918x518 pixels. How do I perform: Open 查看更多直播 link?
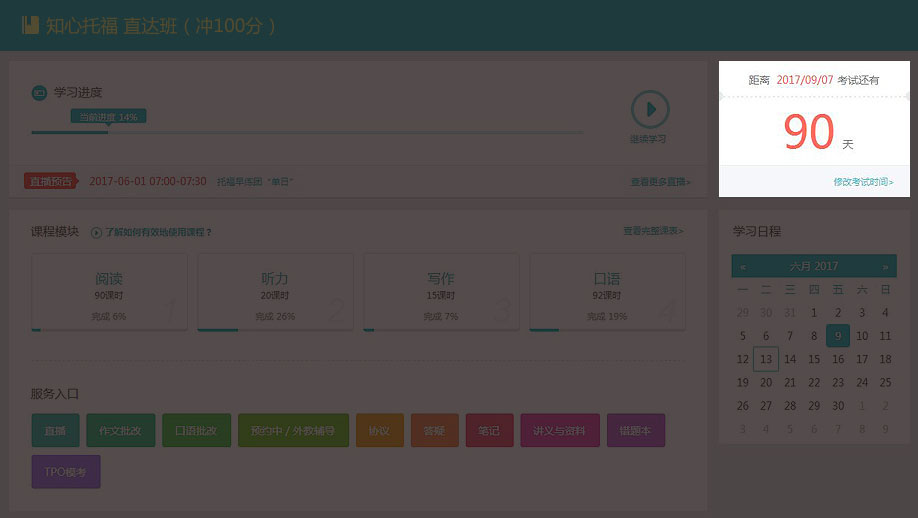pyautogui.click(x=659, y=182)
